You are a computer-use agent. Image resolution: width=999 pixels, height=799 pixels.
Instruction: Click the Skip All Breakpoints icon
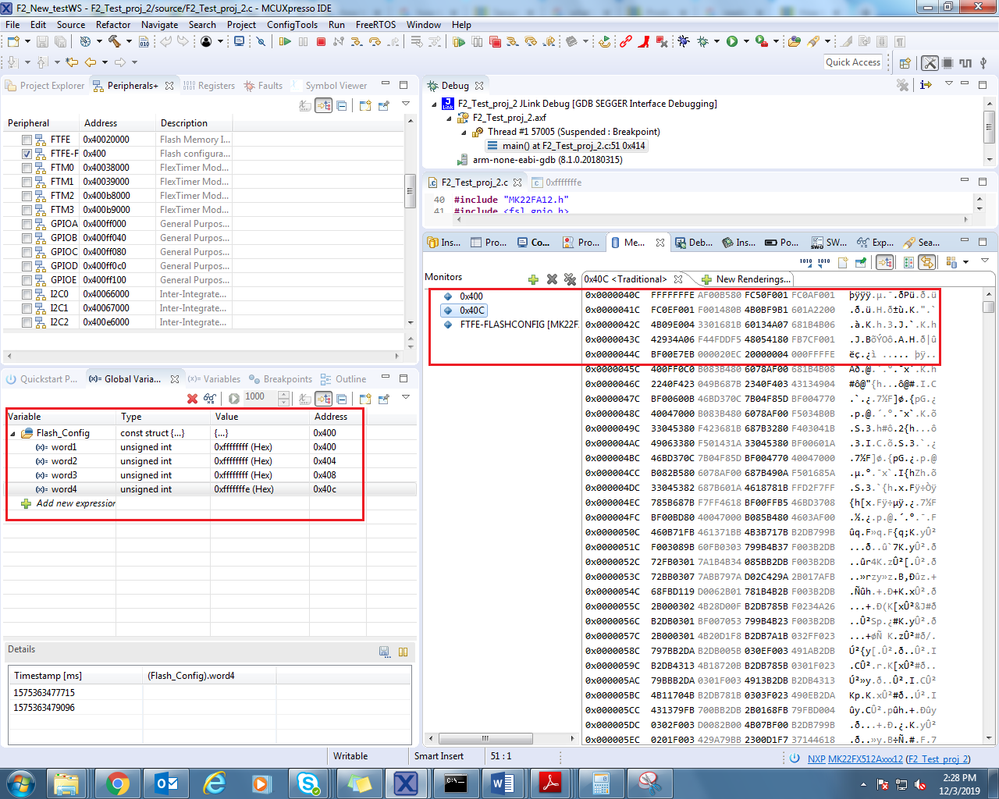tap(261, 42)
